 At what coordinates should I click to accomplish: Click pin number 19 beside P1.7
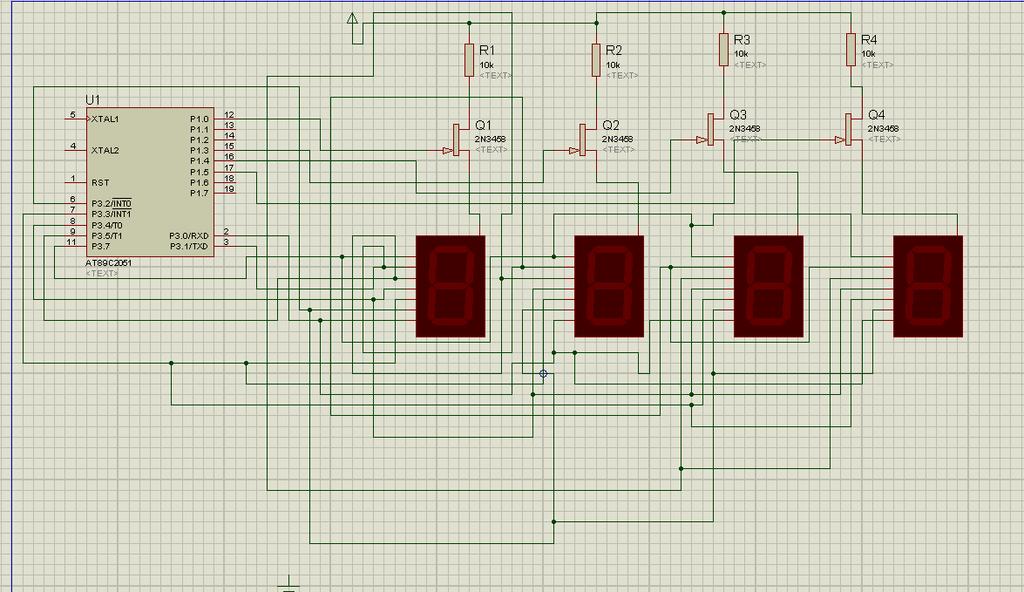229,189
